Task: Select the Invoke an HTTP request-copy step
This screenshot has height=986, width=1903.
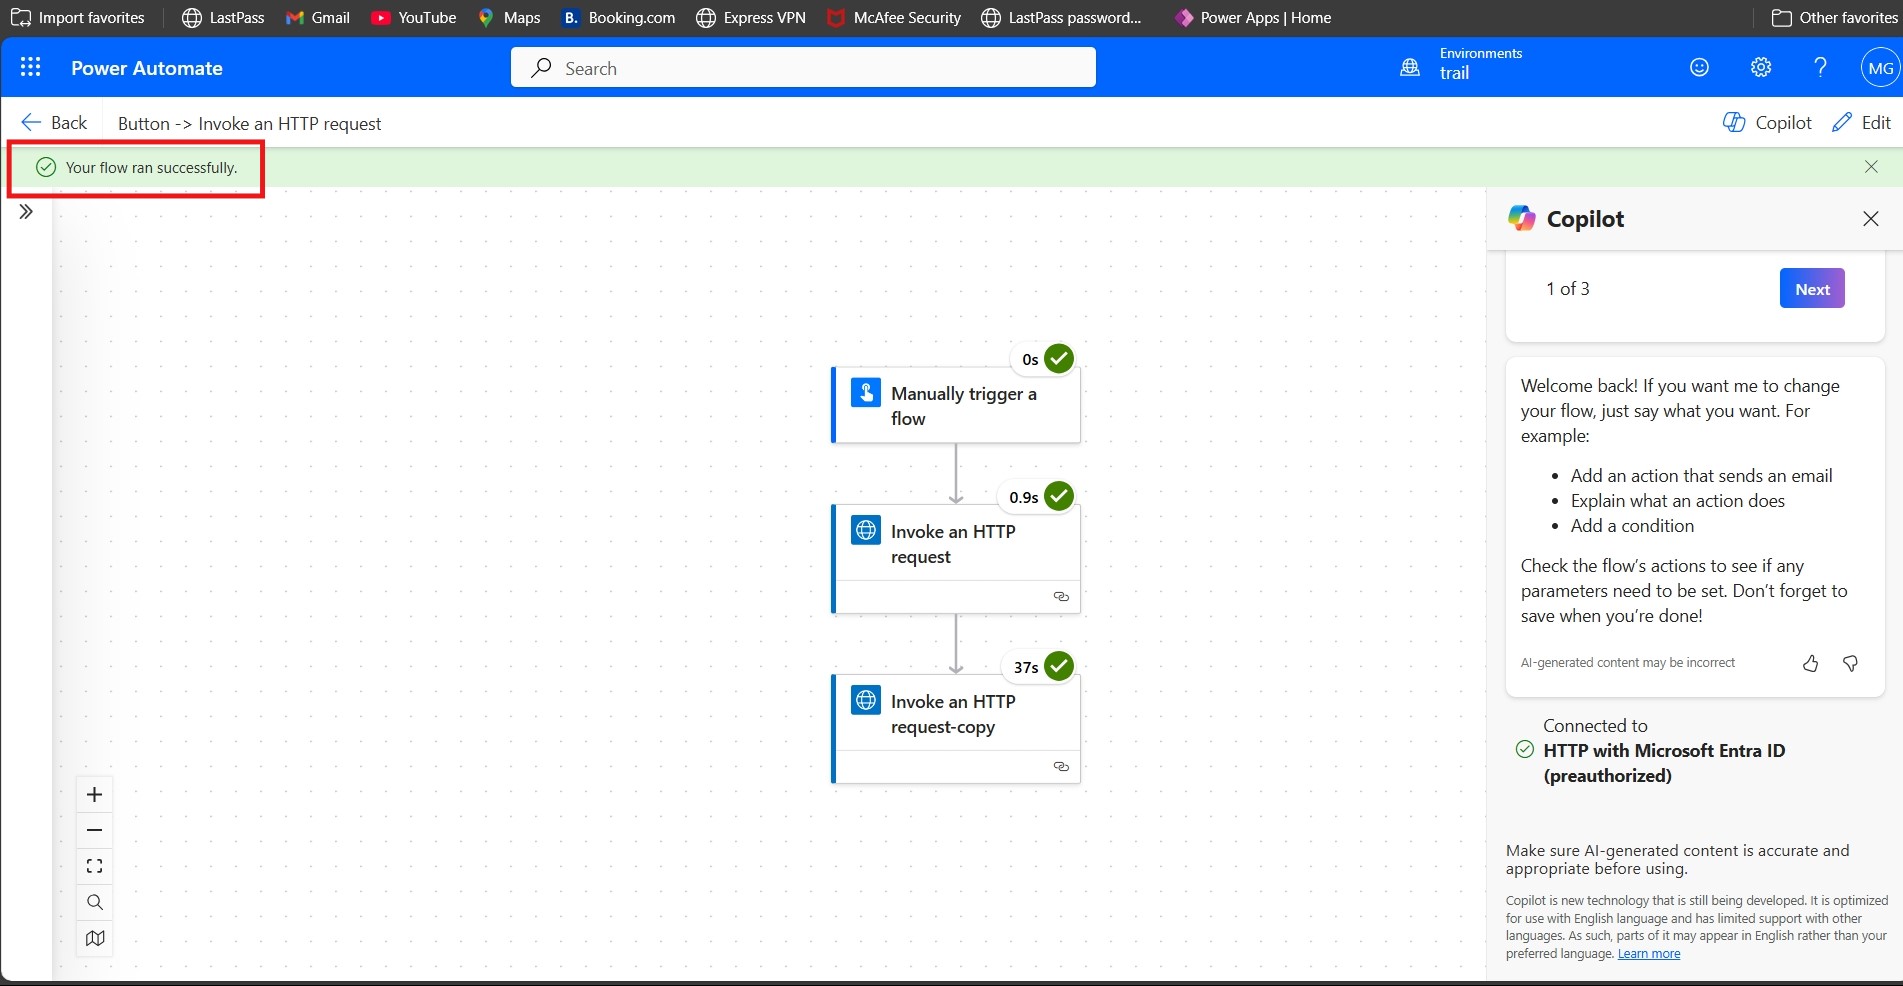Action: [955, 714]
